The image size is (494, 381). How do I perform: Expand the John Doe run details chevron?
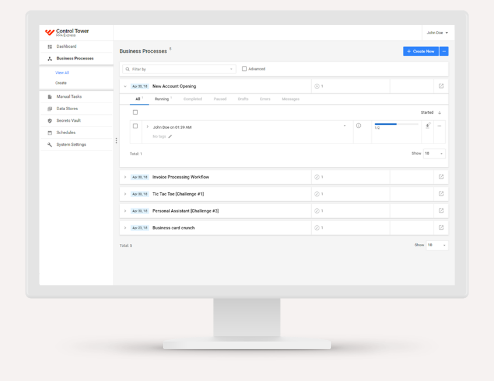pos(147,127)
